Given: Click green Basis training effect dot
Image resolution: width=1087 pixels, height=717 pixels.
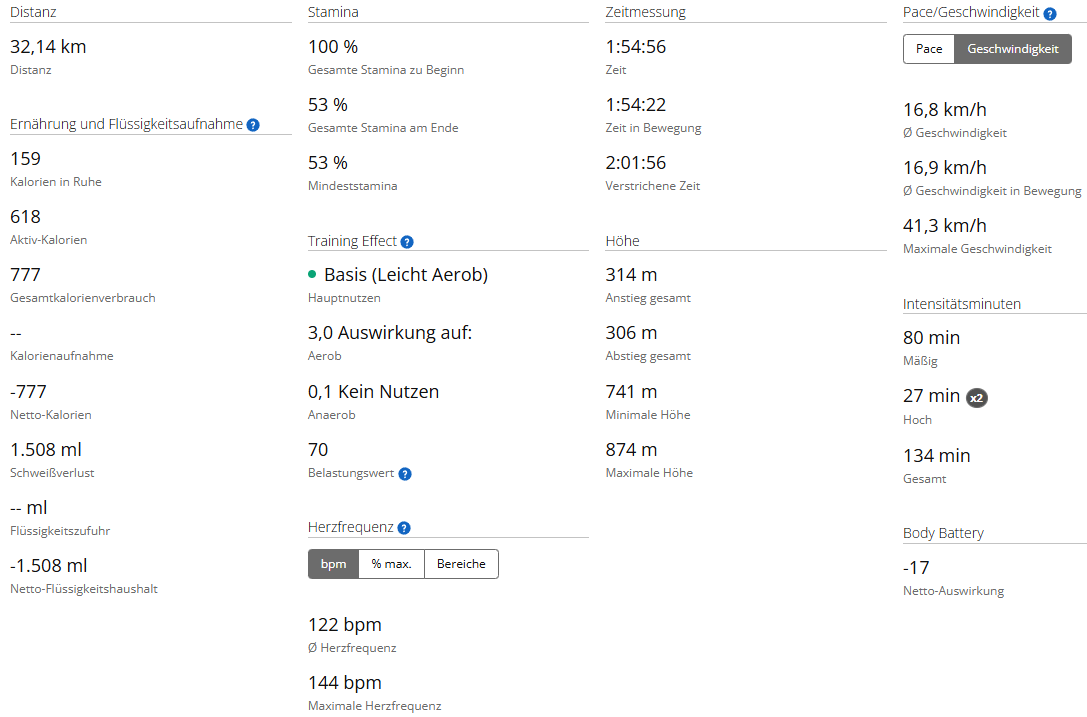Looking at the screenshot, I should (312, 275).
